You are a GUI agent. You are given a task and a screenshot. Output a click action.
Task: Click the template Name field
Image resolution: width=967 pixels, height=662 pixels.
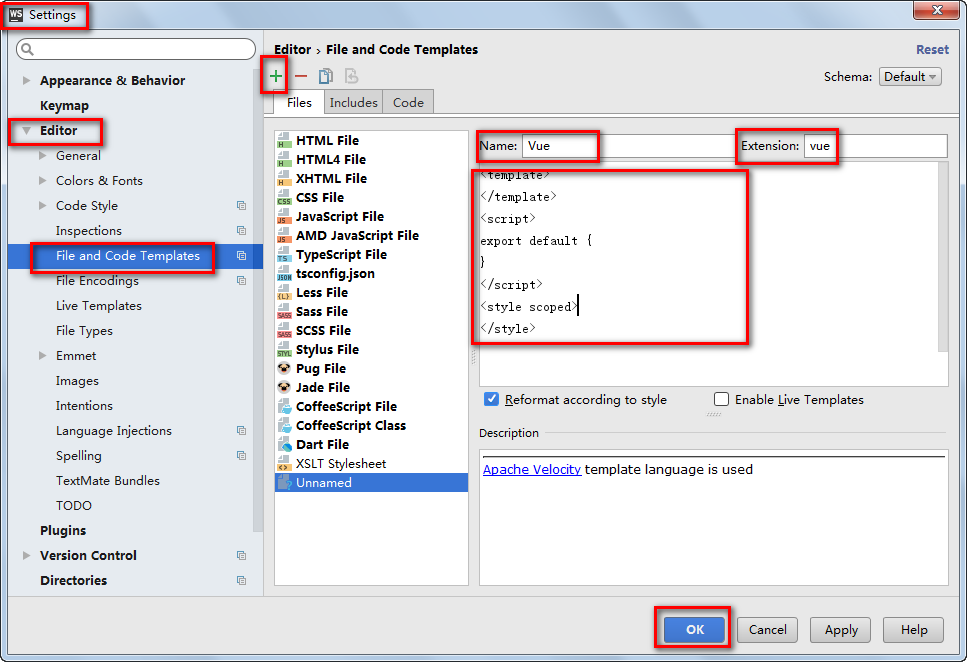(x=628, y=146)
